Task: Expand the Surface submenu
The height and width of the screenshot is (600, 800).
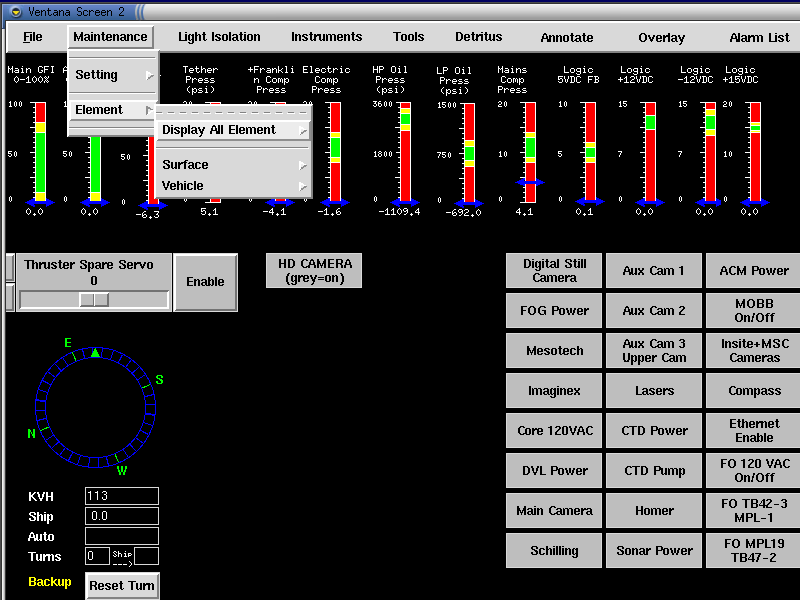Action: tap(234, 165)
